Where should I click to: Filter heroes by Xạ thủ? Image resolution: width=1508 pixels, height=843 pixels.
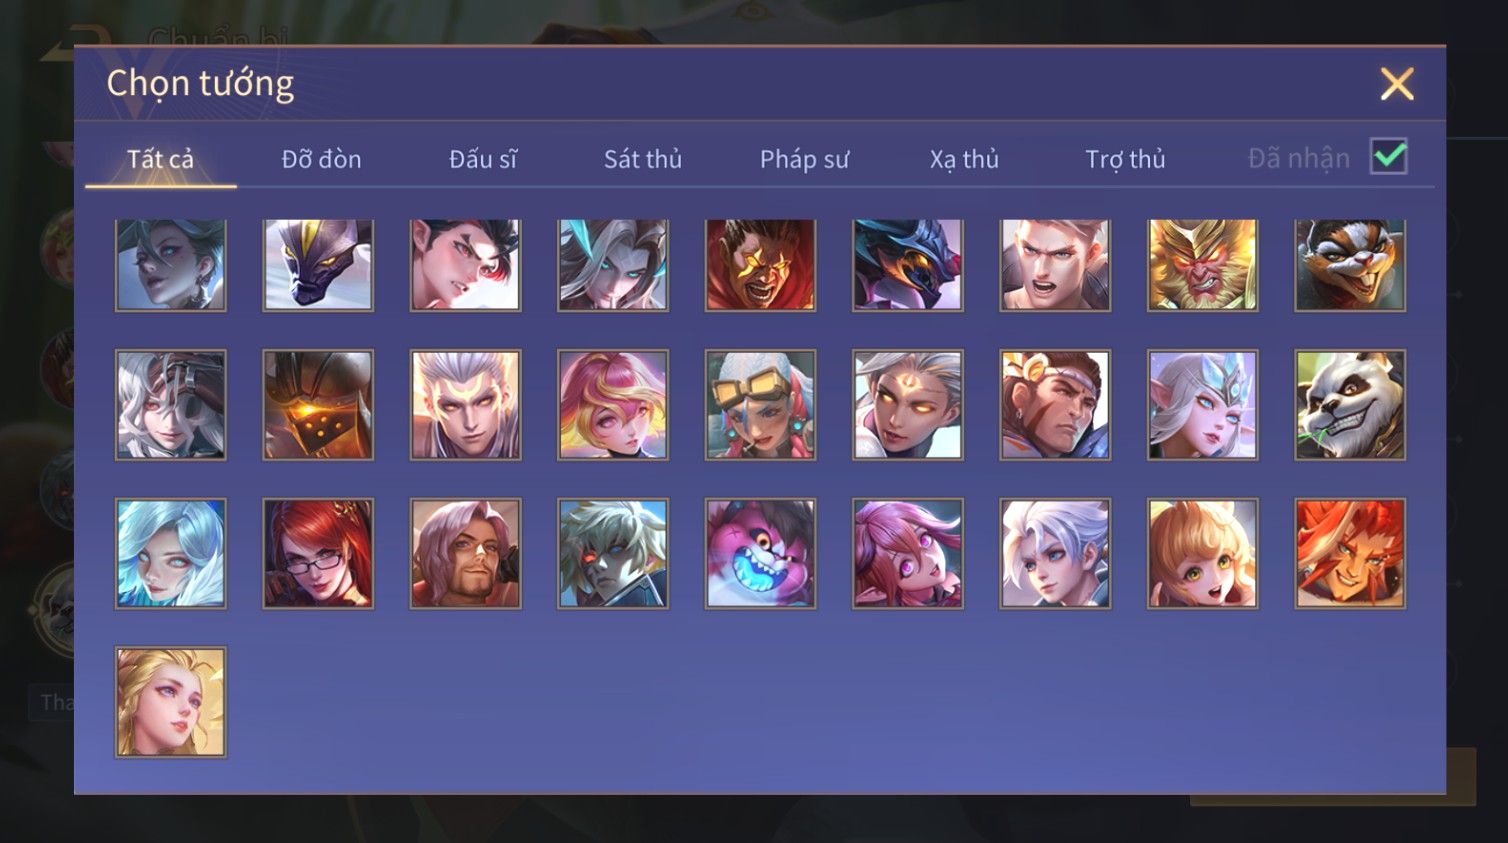point(964,158)
